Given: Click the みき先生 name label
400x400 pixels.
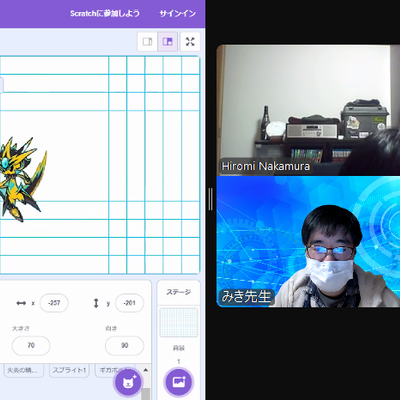Looking at the screenshot, I should click(x=246, y=296).
